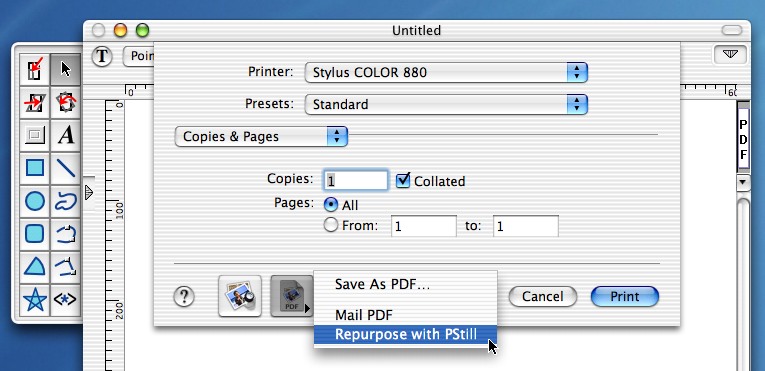Click the blue Print button

click(625, 296)
